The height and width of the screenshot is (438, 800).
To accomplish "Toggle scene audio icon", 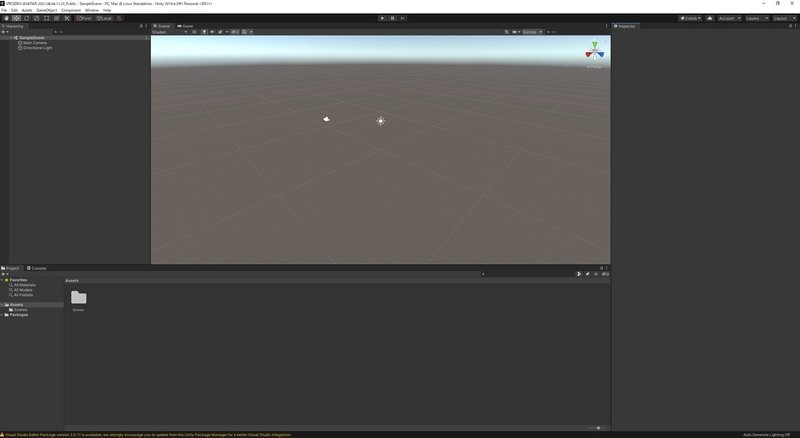I will (x=212, y=32).
